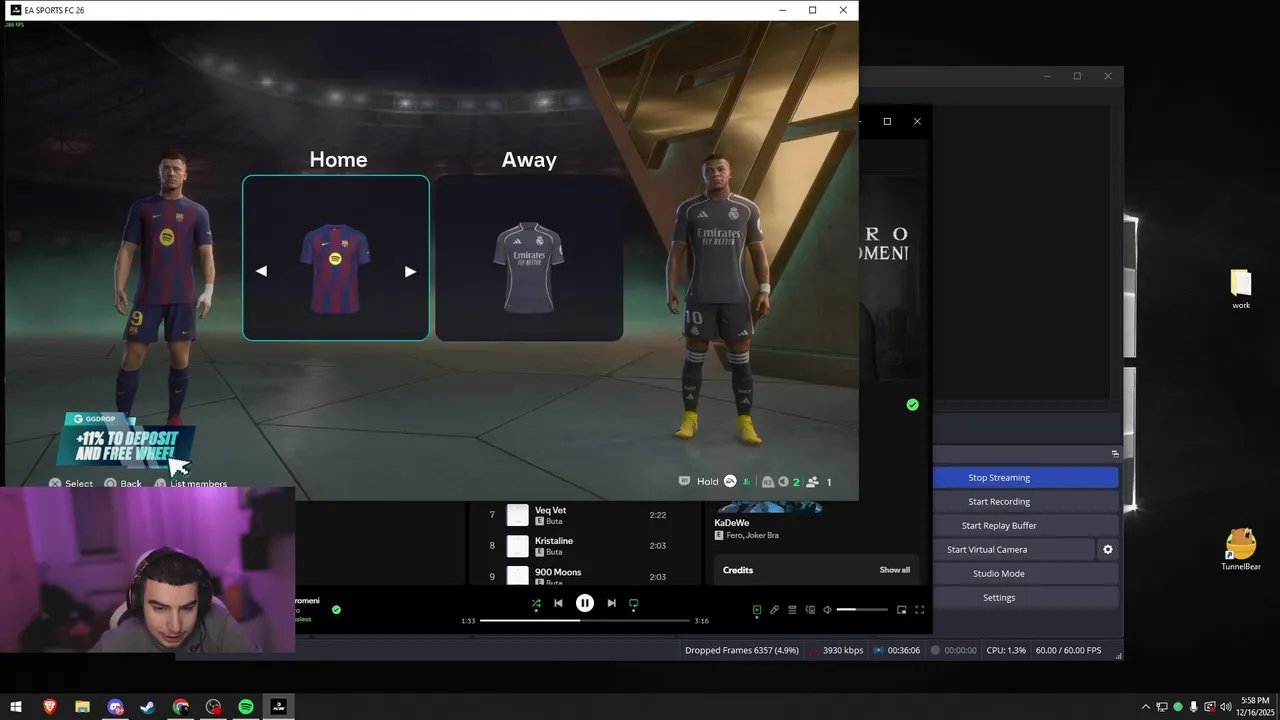Toggle shuffle in Spotify player
The image size is (1280, 720).
(x=536, y=603)
